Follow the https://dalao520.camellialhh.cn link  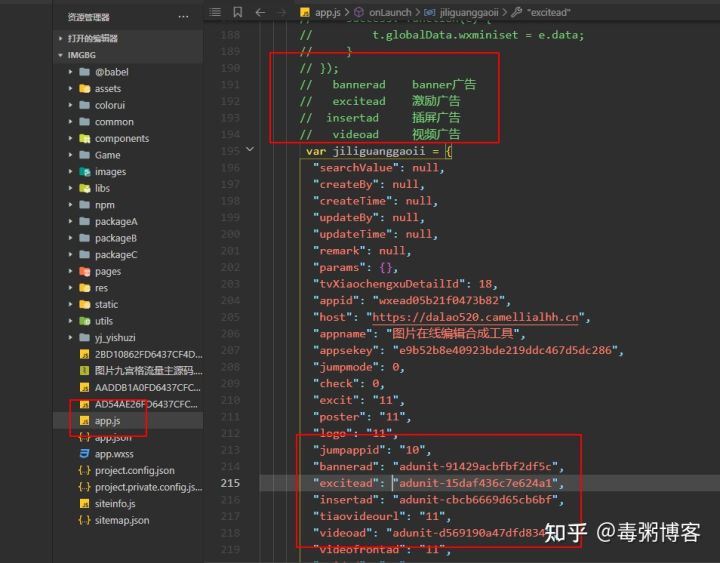(475, 317)
